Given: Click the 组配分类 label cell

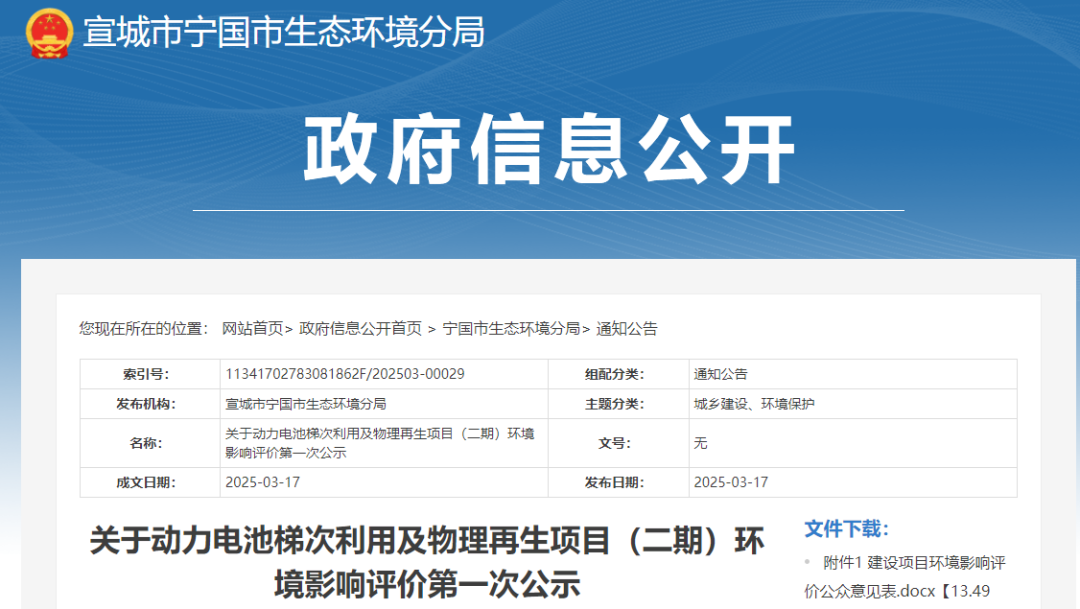Looking at the screenshot, I should click(x=619, y=374).
